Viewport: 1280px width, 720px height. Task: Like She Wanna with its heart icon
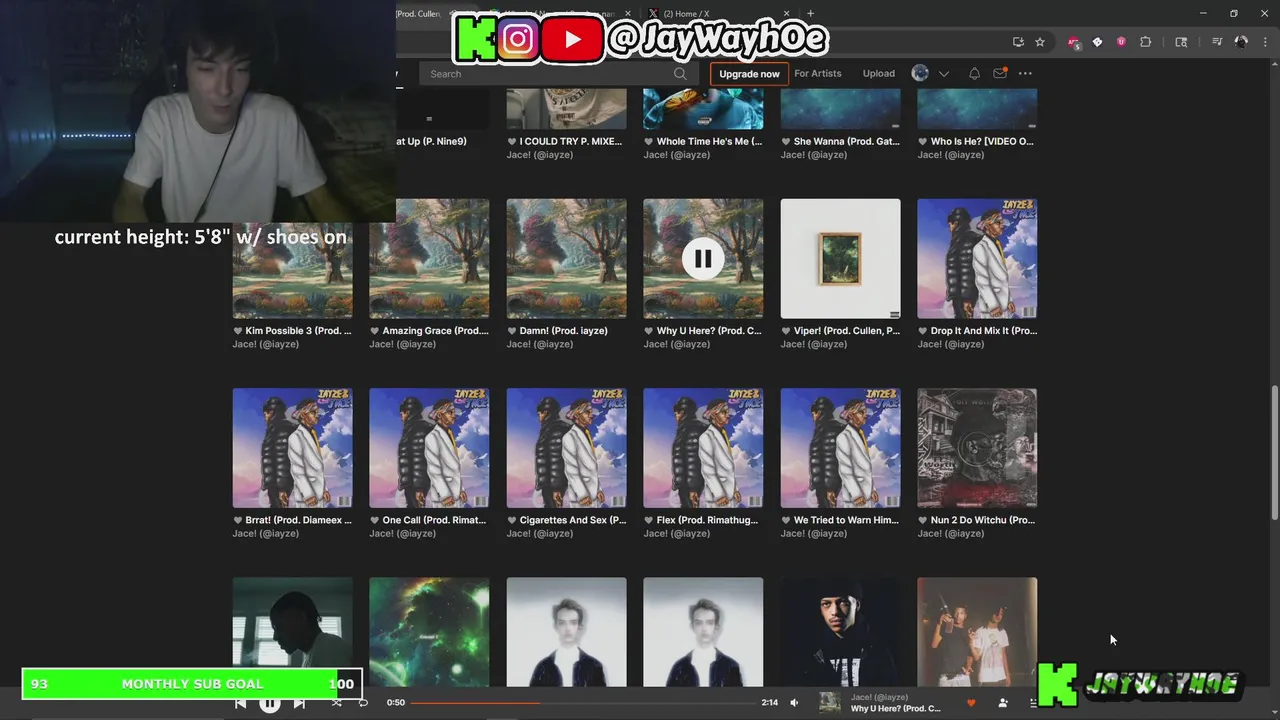click(786, 142)
